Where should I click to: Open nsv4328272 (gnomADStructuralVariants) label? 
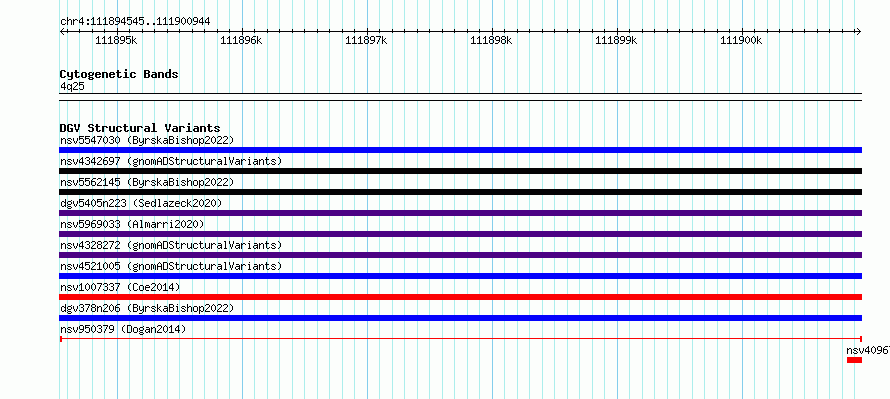(x=171, y=245)
